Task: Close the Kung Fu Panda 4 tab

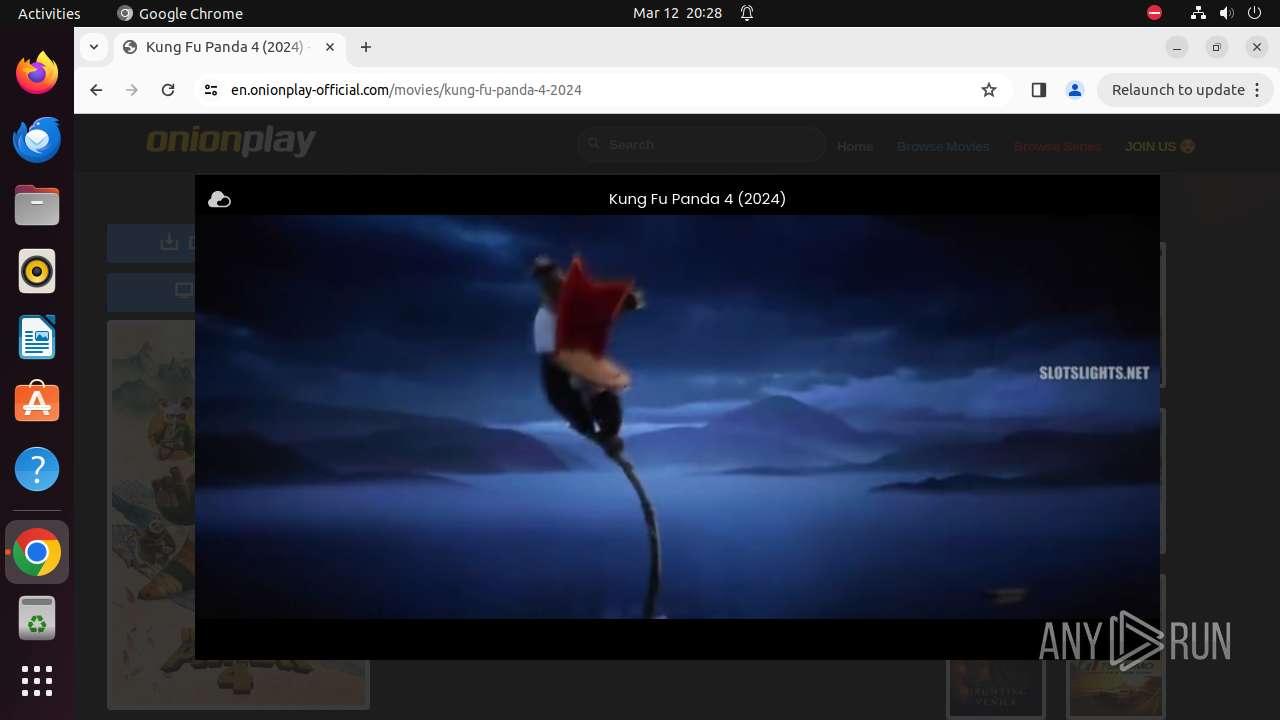Action: click(x=330, y=47)
